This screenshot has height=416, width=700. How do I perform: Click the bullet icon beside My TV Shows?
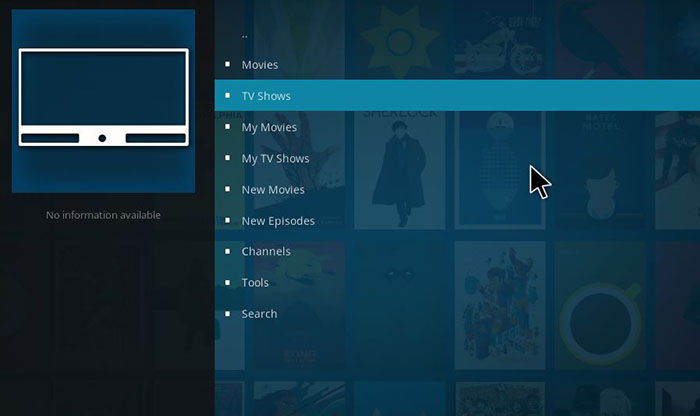(228, 158)
